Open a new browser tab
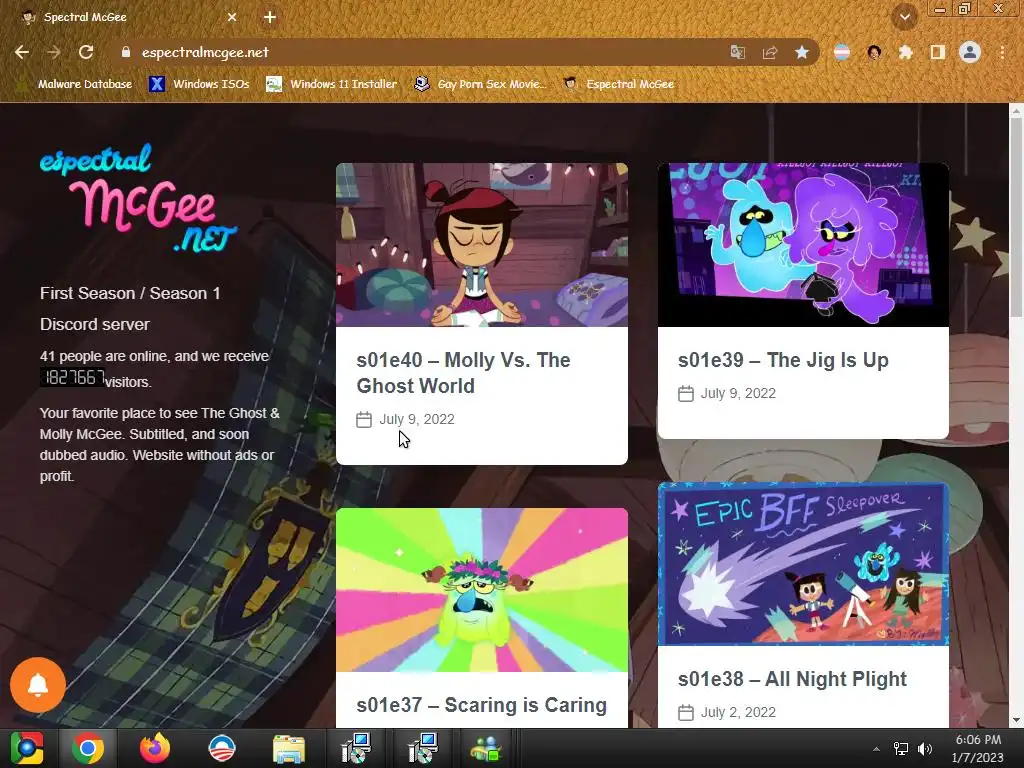The image size is (1024, 768). pyautogui.click(x=270, y=17)
